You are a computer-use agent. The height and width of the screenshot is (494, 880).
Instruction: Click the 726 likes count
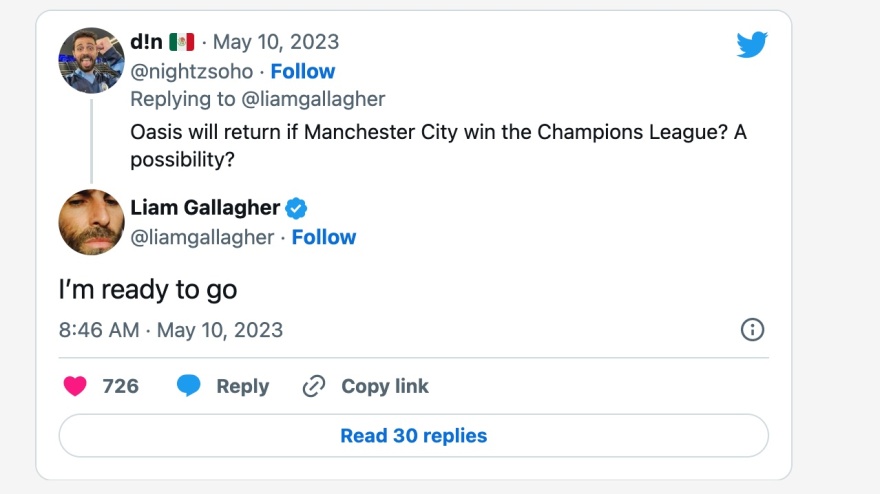tap(121, 386)
